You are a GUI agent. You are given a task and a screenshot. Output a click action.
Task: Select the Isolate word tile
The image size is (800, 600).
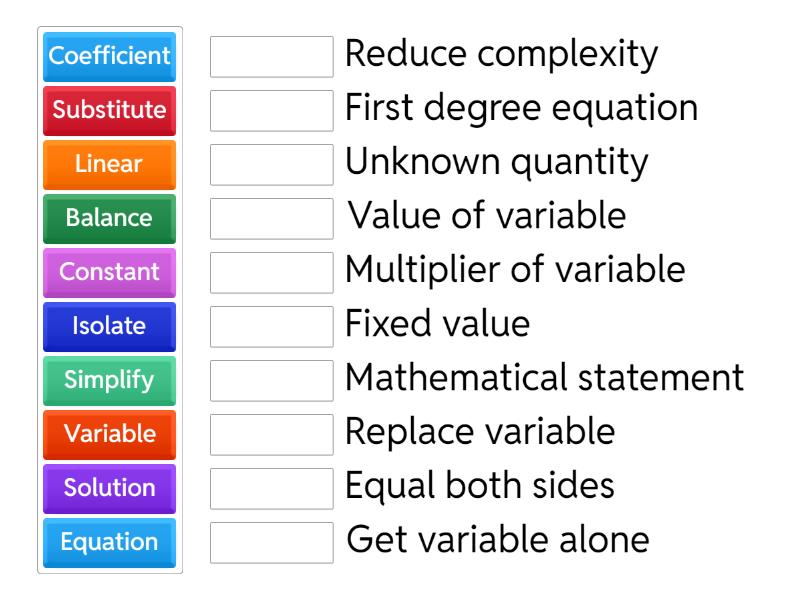point(108,327)
